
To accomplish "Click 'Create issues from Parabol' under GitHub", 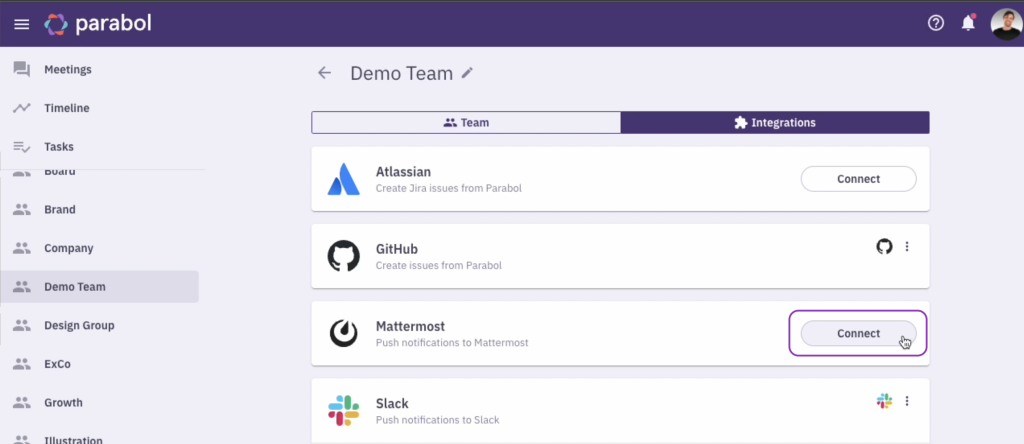I will (439, 266).
